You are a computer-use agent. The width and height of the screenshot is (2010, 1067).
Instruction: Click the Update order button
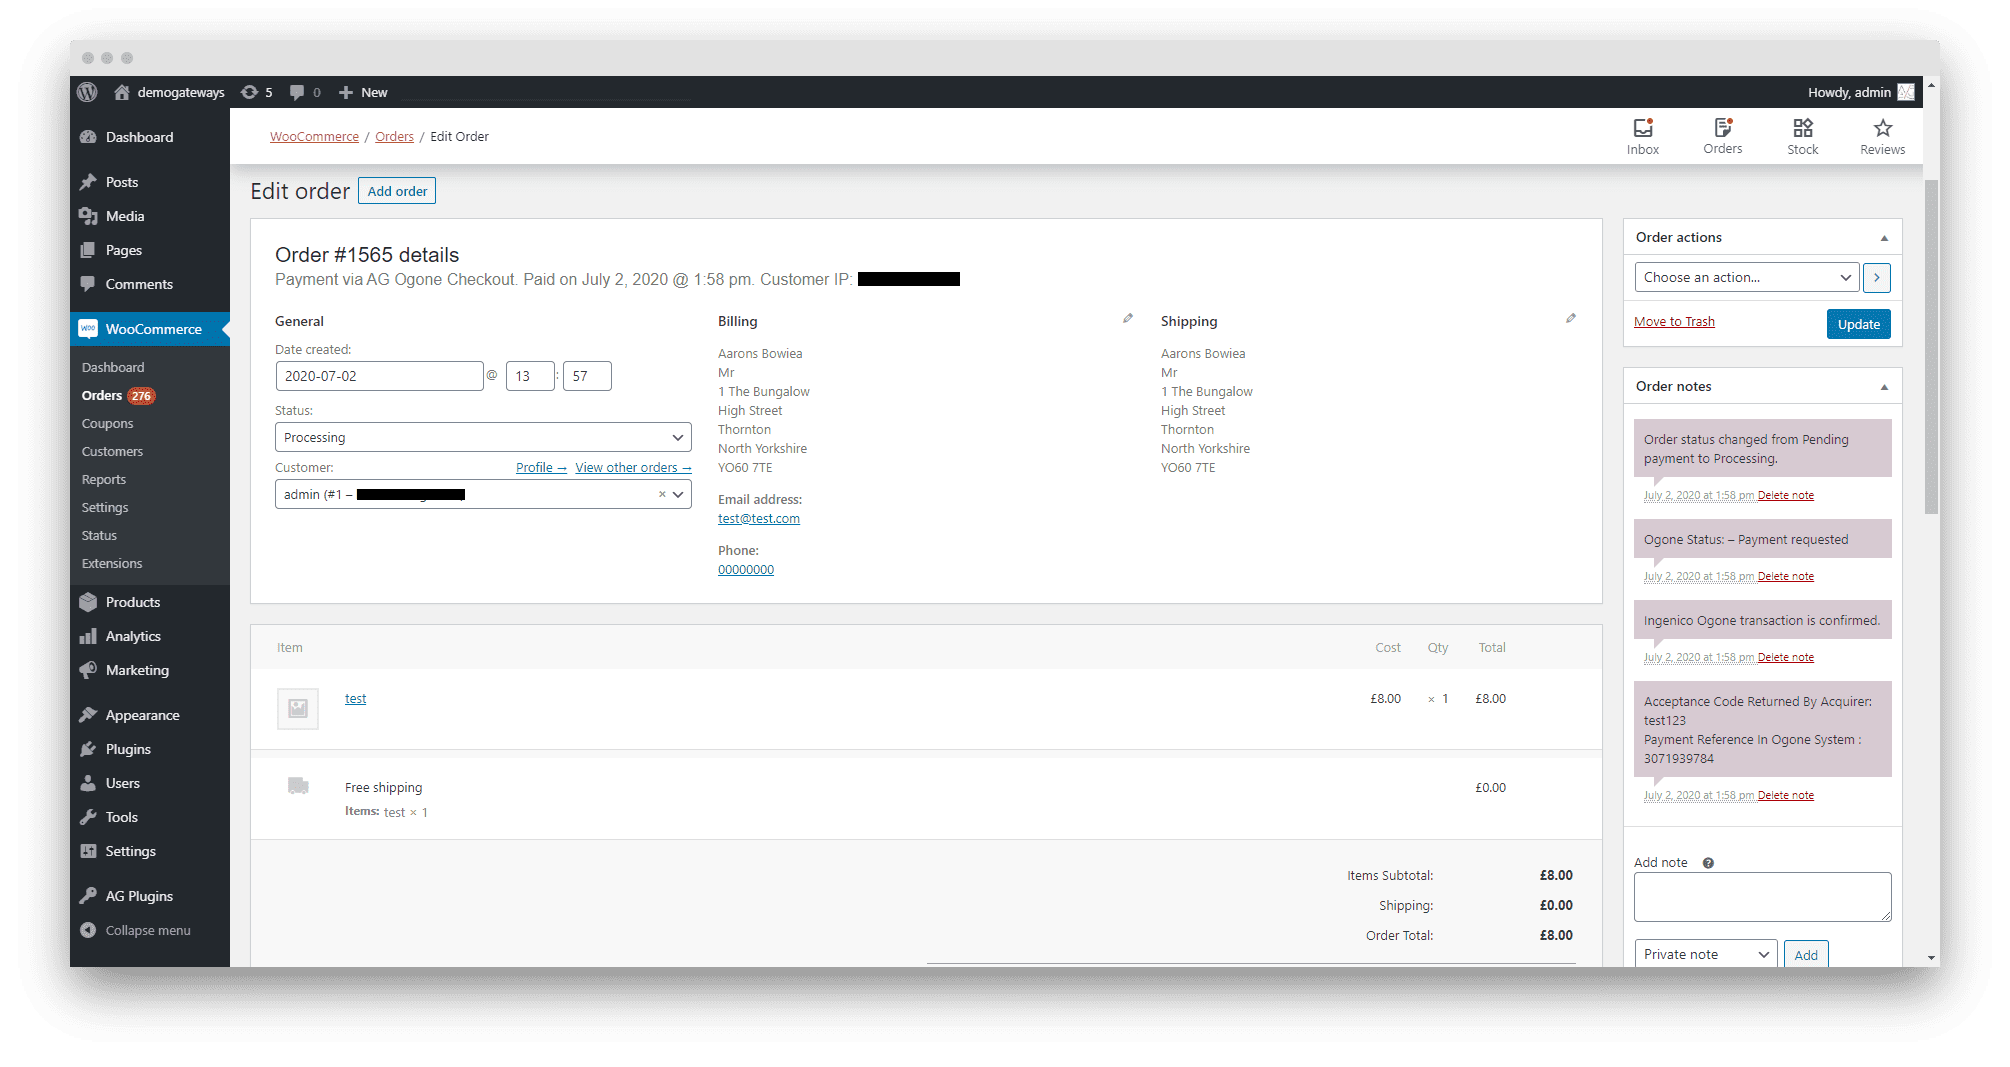1858,324
